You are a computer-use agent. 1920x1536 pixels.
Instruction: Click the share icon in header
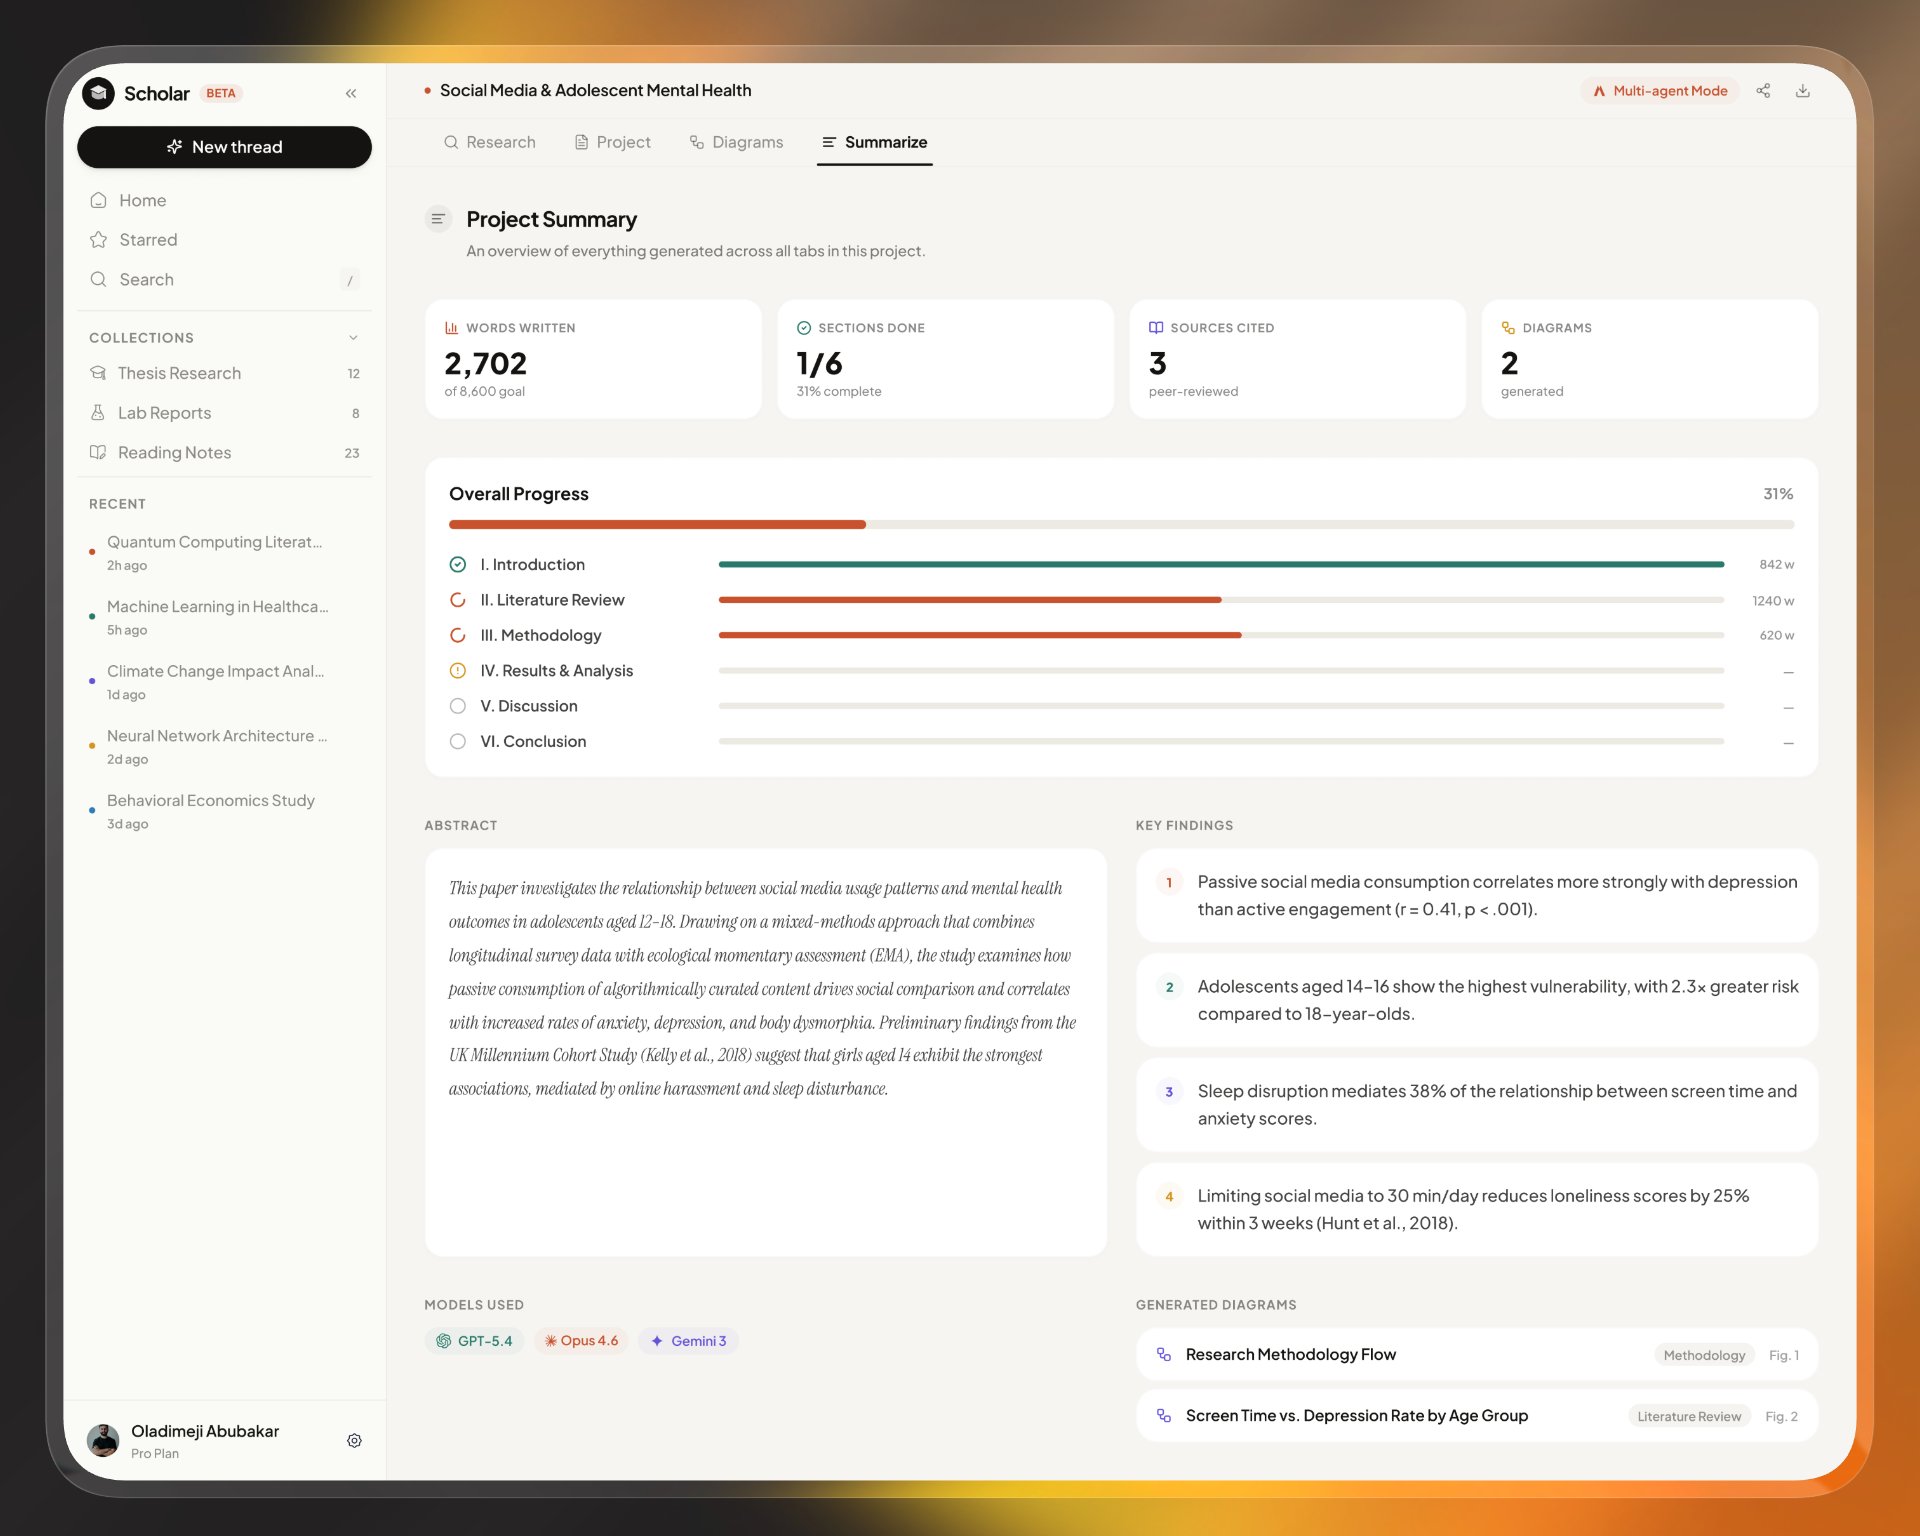point(1763,91)
